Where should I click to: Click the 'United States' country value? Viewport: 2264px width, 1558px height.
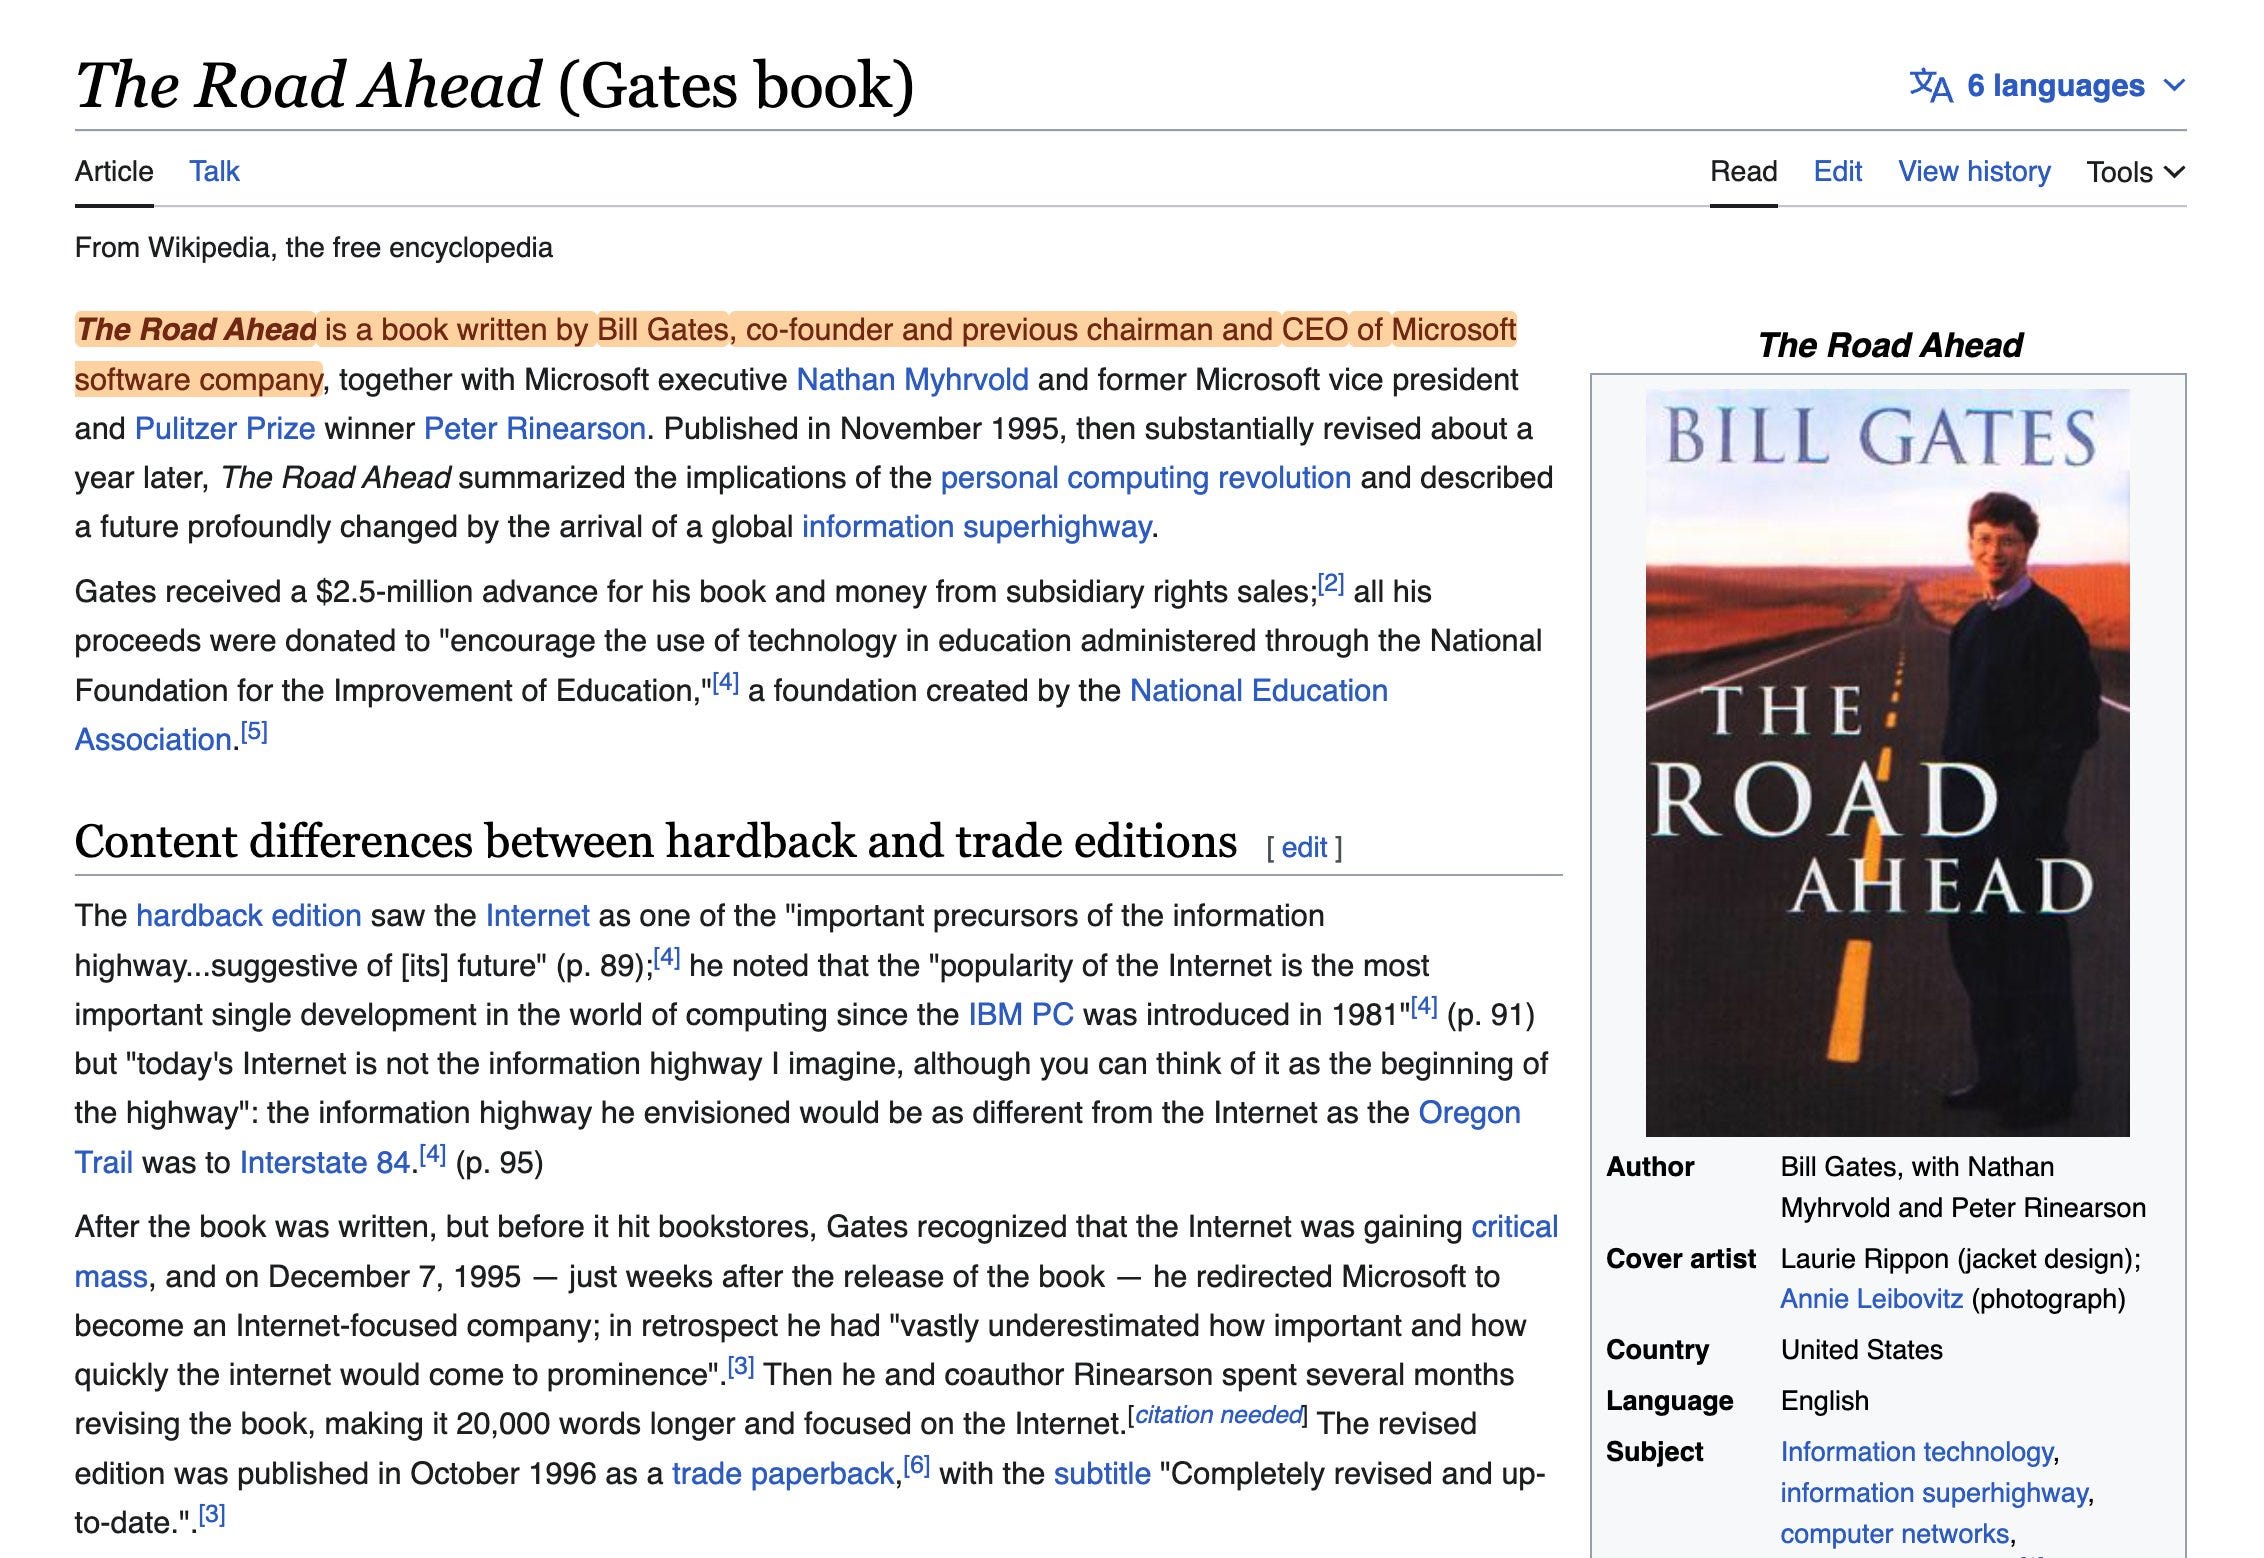[x=1861, y=1350]
